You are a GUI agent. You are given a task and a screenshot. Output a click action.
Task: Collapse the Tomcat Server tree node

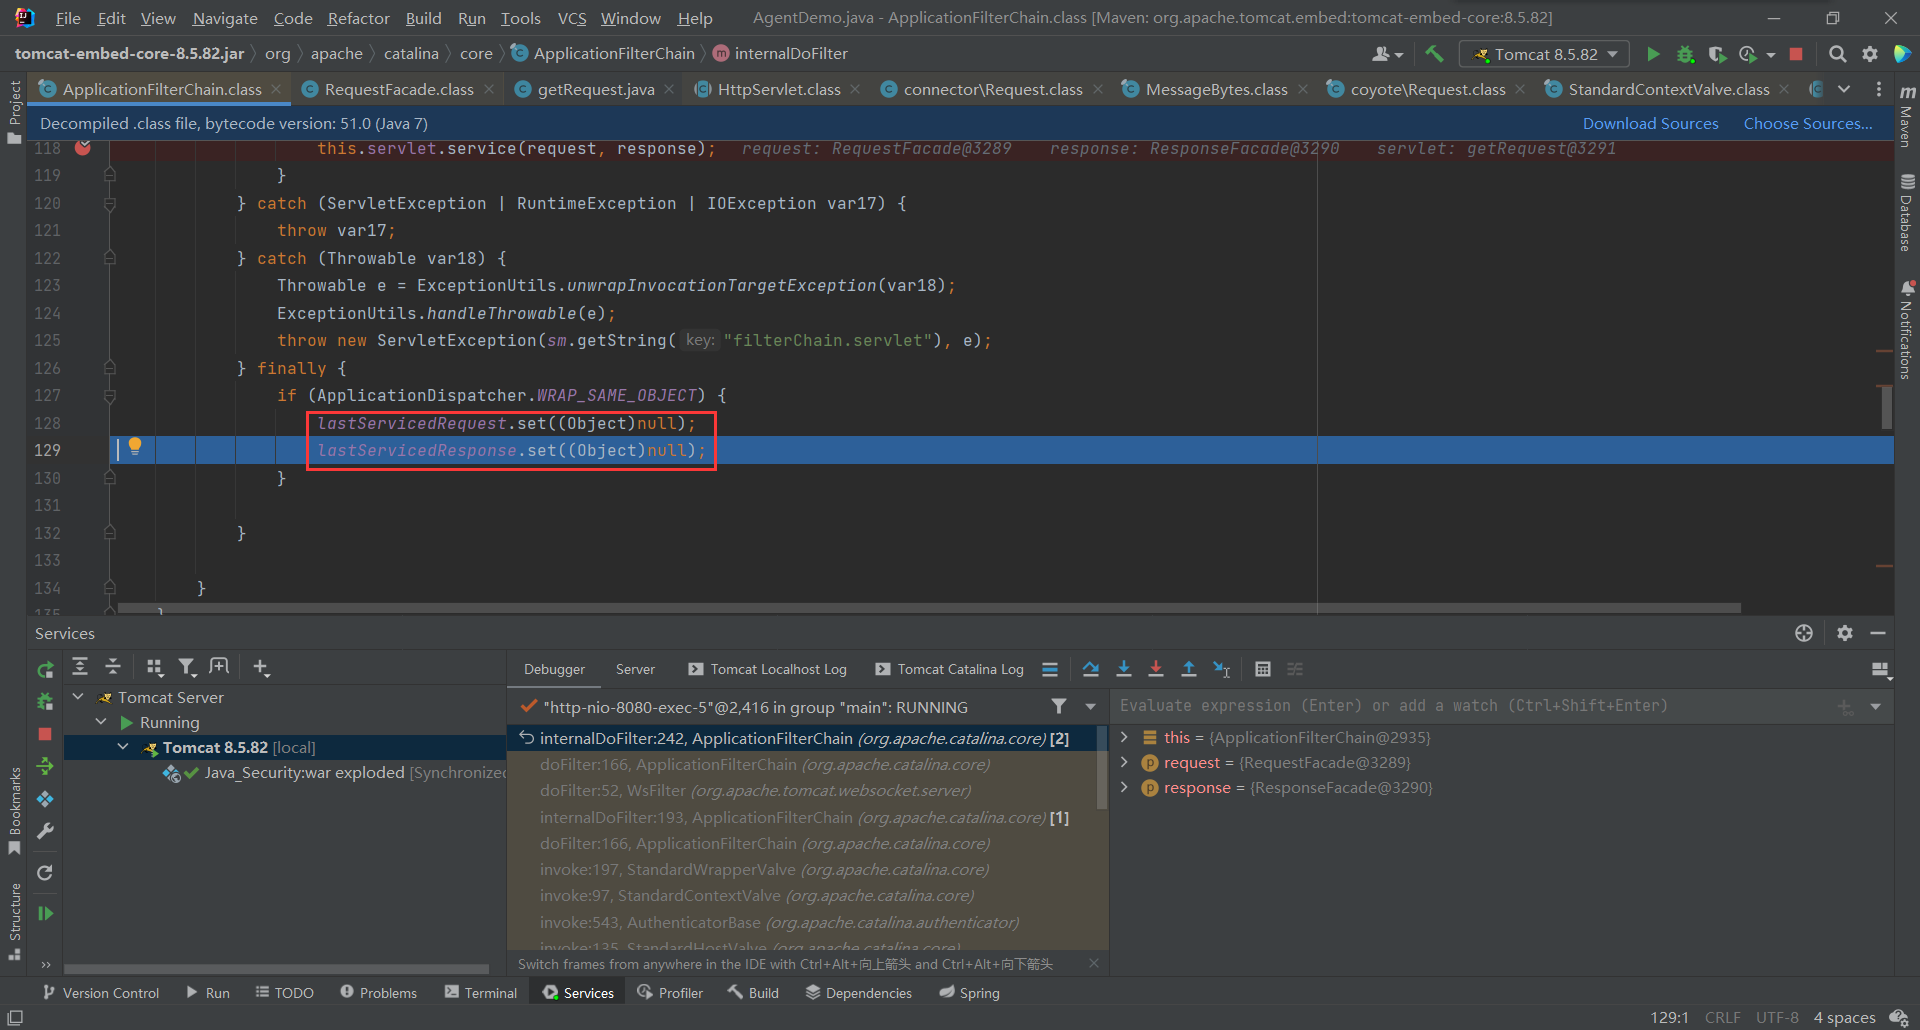point(78,697)
